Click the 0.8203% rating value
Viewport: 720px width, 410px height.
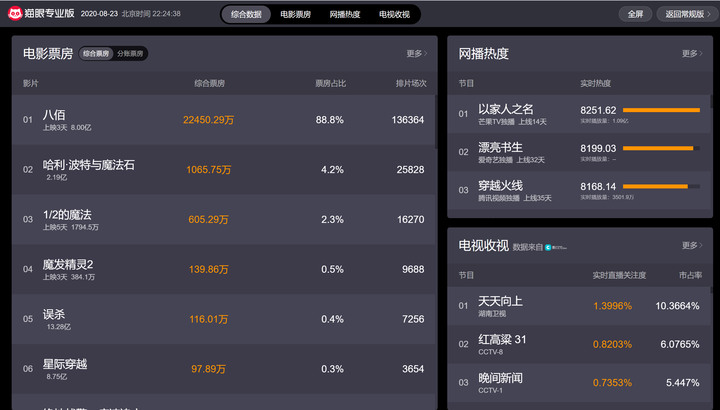[613, 344]
